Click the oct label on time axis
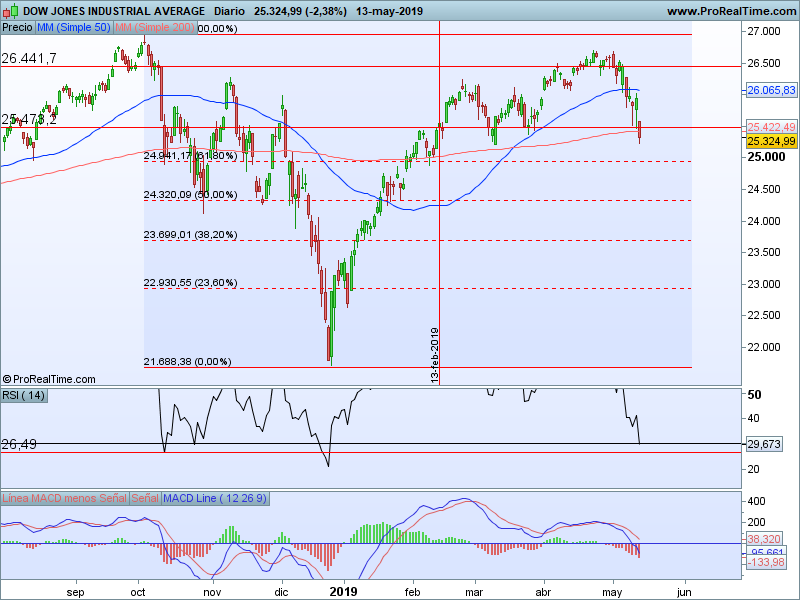800x600 pixels. coord(138,592)
